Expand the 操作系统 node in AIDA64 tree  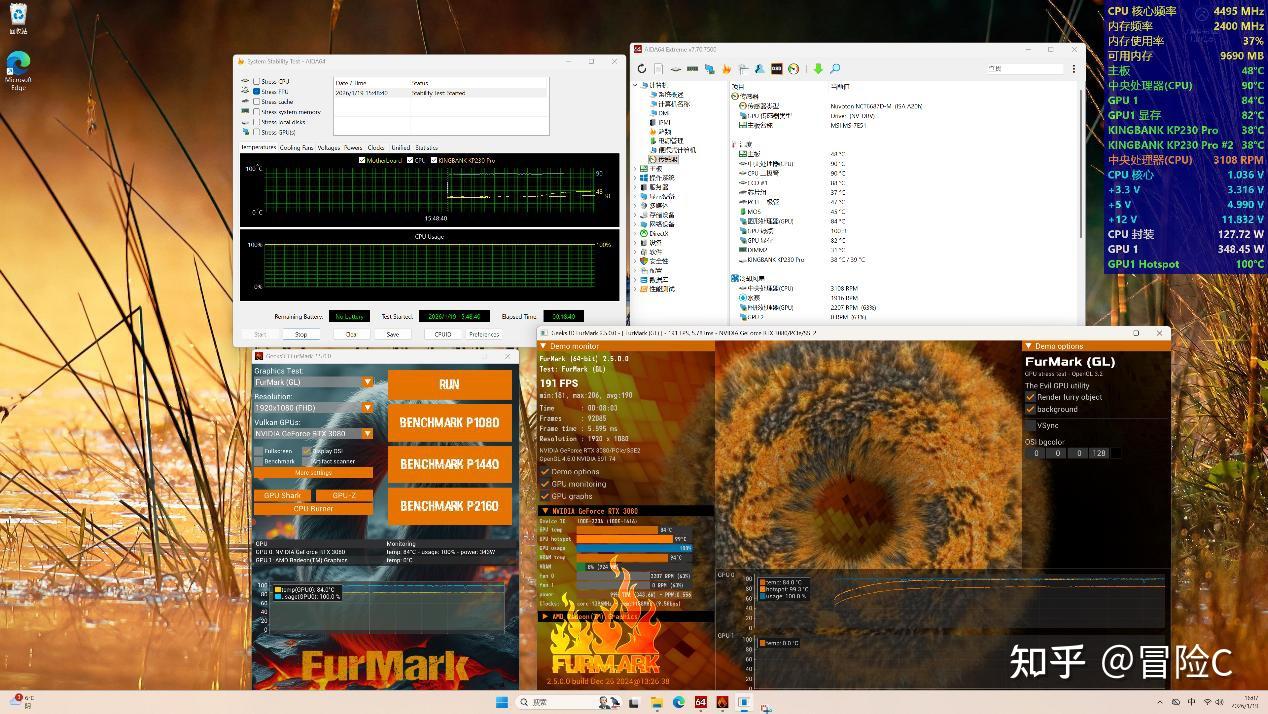[637, 178]
